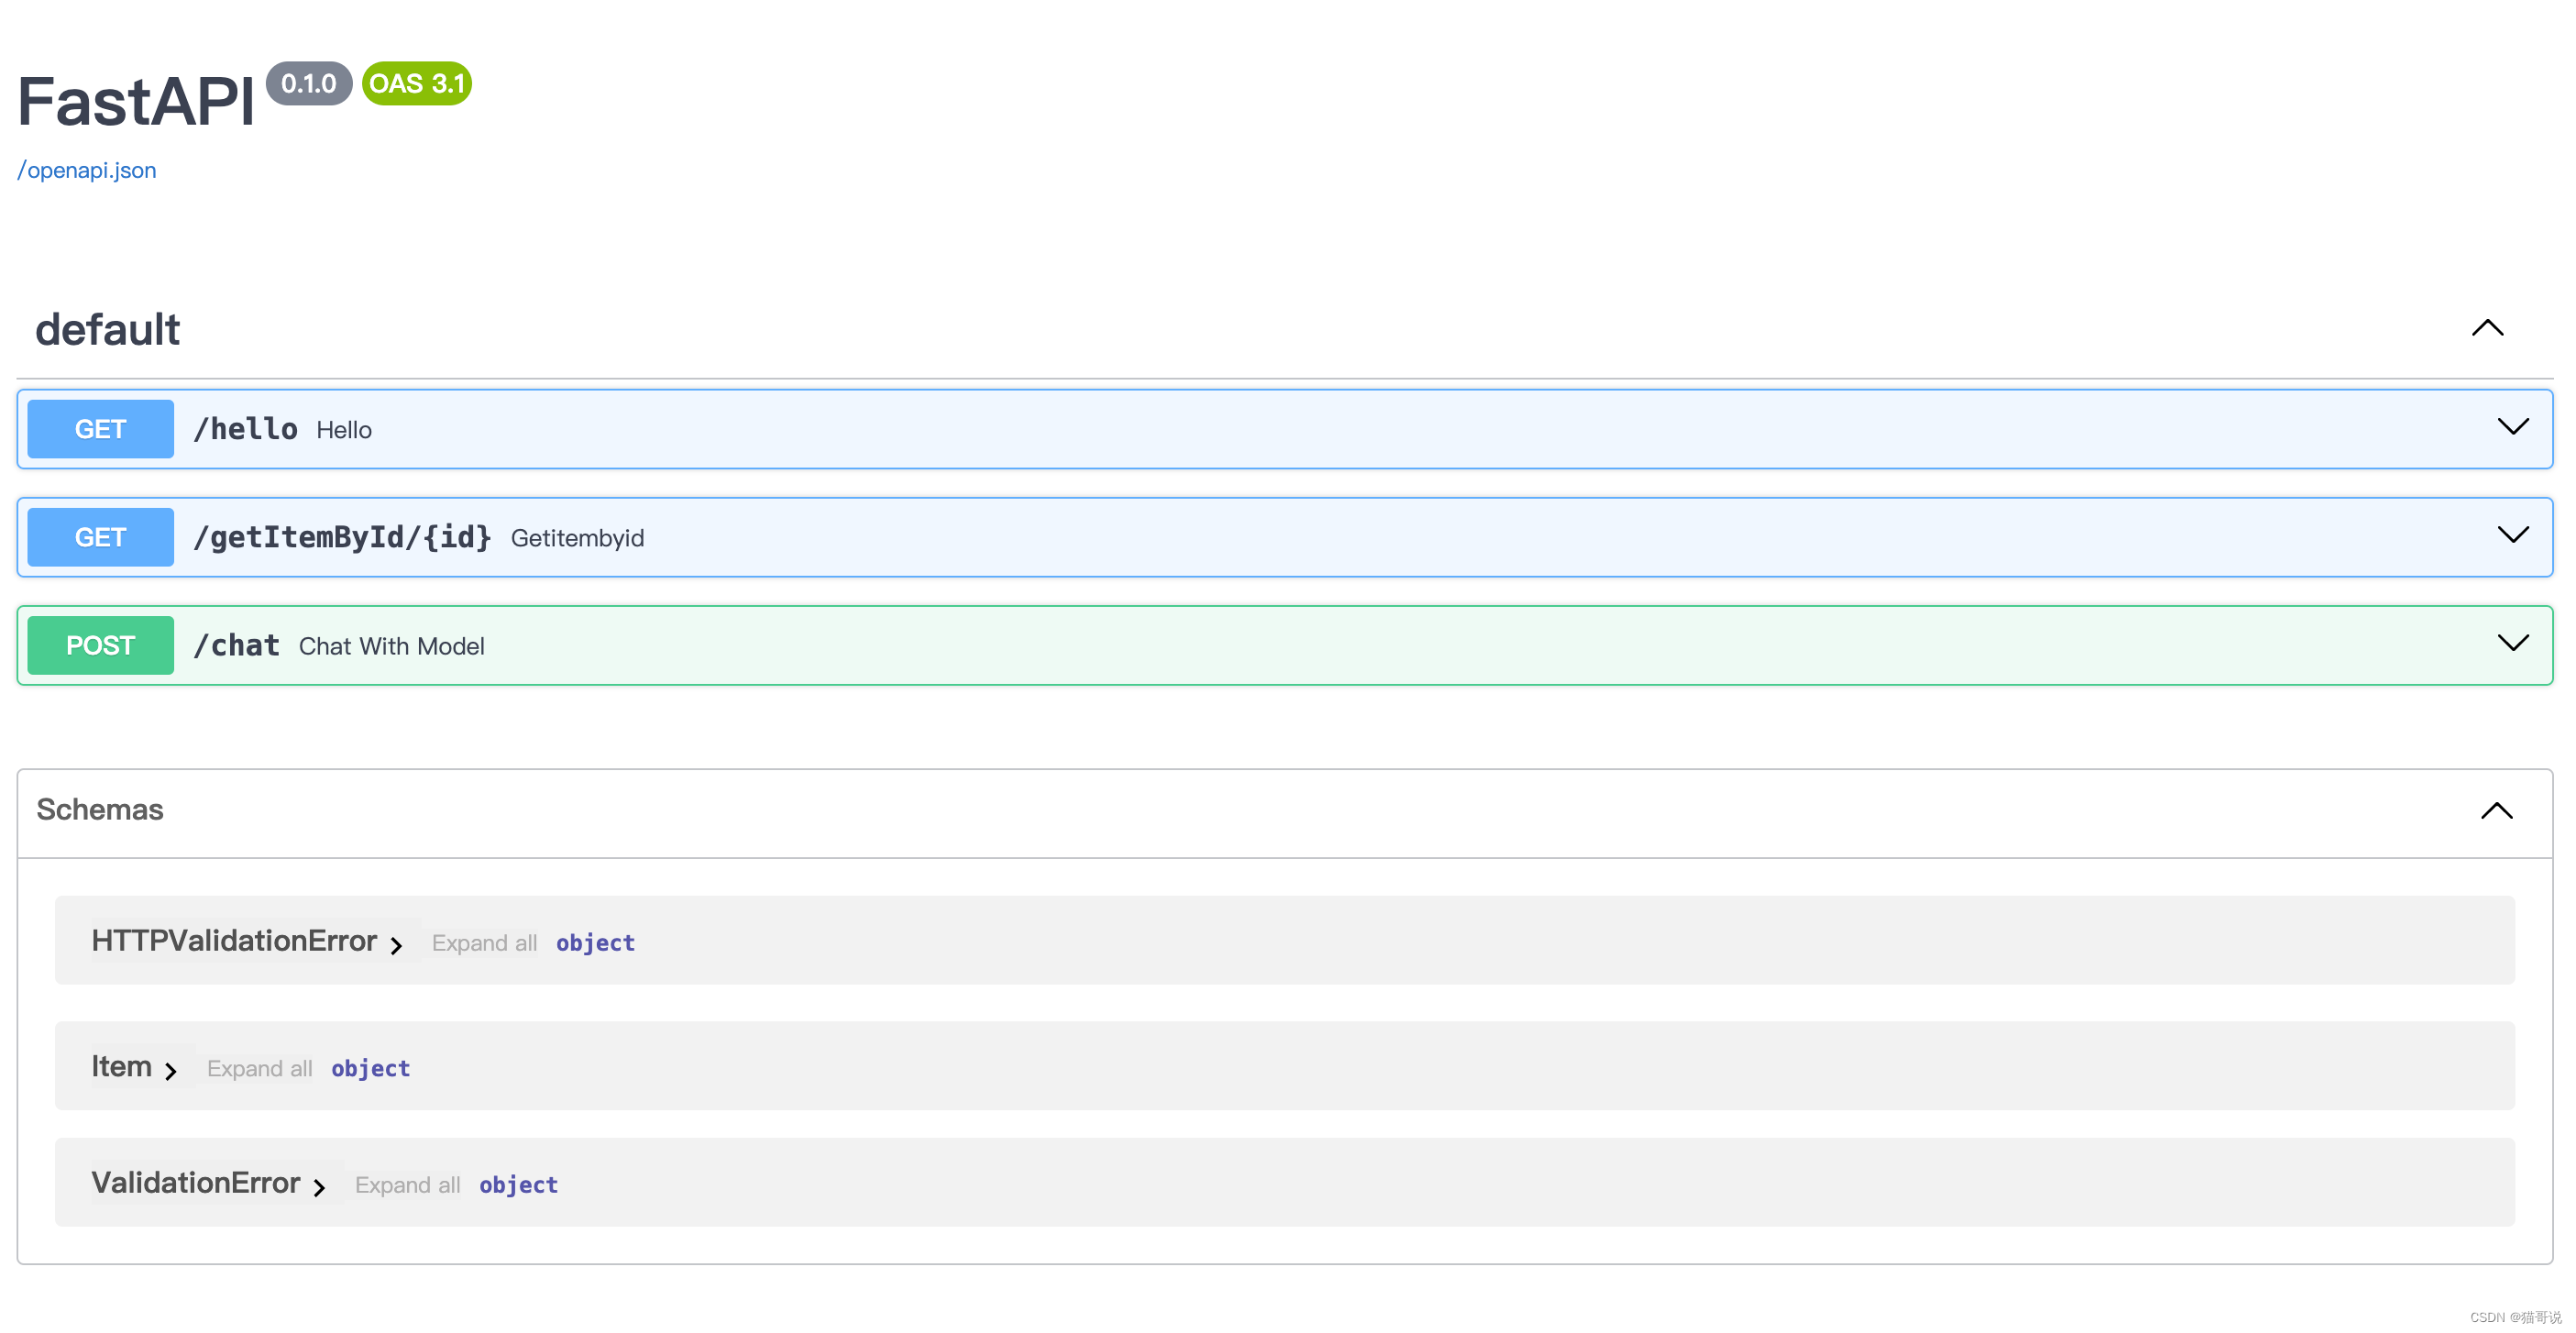The width and height of the screenshot is (2576, 1333).
Task: Click Expand all for HTTPValidationError
Action: point(484,943)
